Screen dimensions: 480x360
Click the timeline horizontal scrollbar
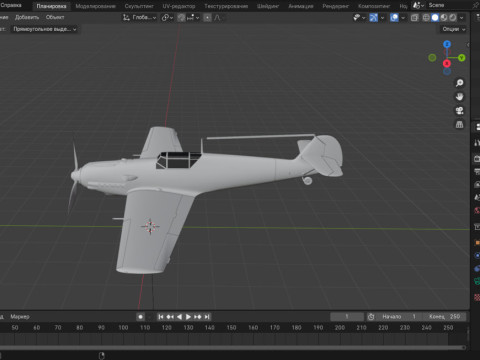[x=232, y=347]
